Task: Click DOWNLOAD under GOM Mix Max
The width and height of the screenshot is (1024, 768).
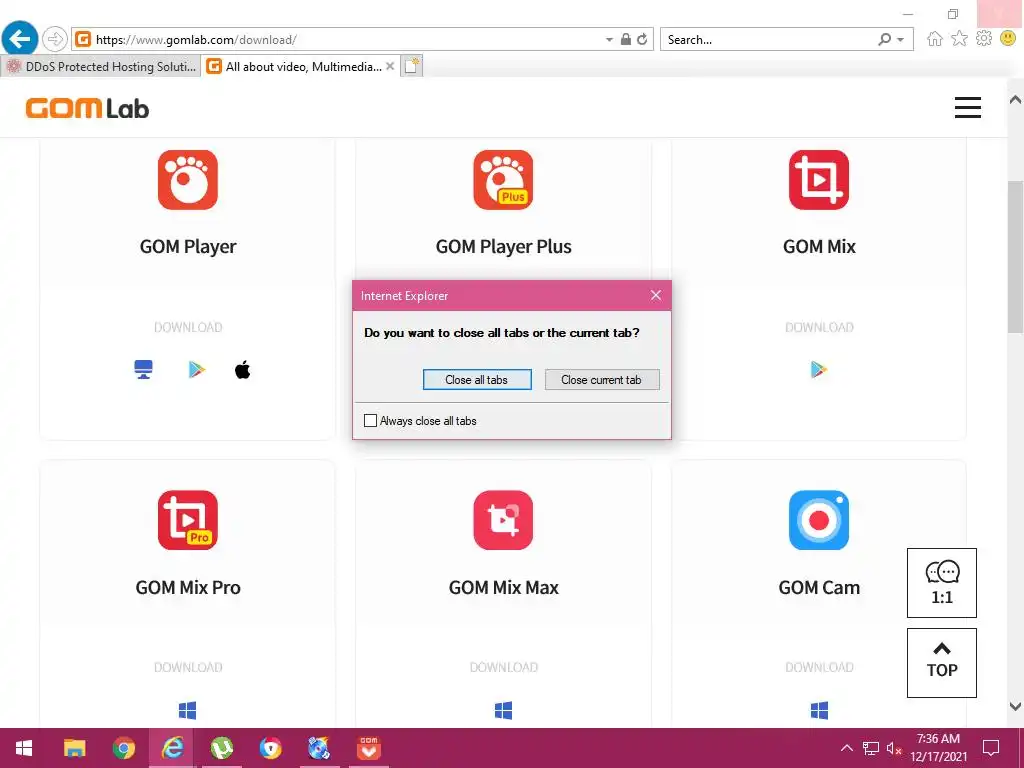Action: point(504,667)
